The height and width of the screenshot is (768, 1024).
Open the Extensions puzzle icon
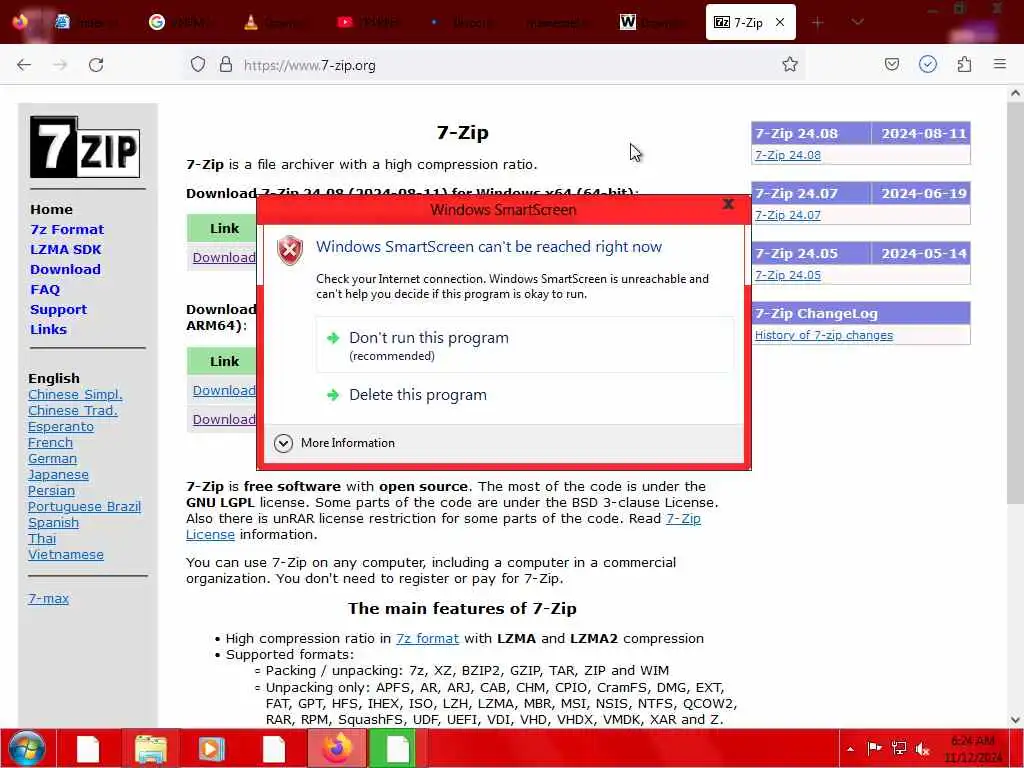pos(964,64)
